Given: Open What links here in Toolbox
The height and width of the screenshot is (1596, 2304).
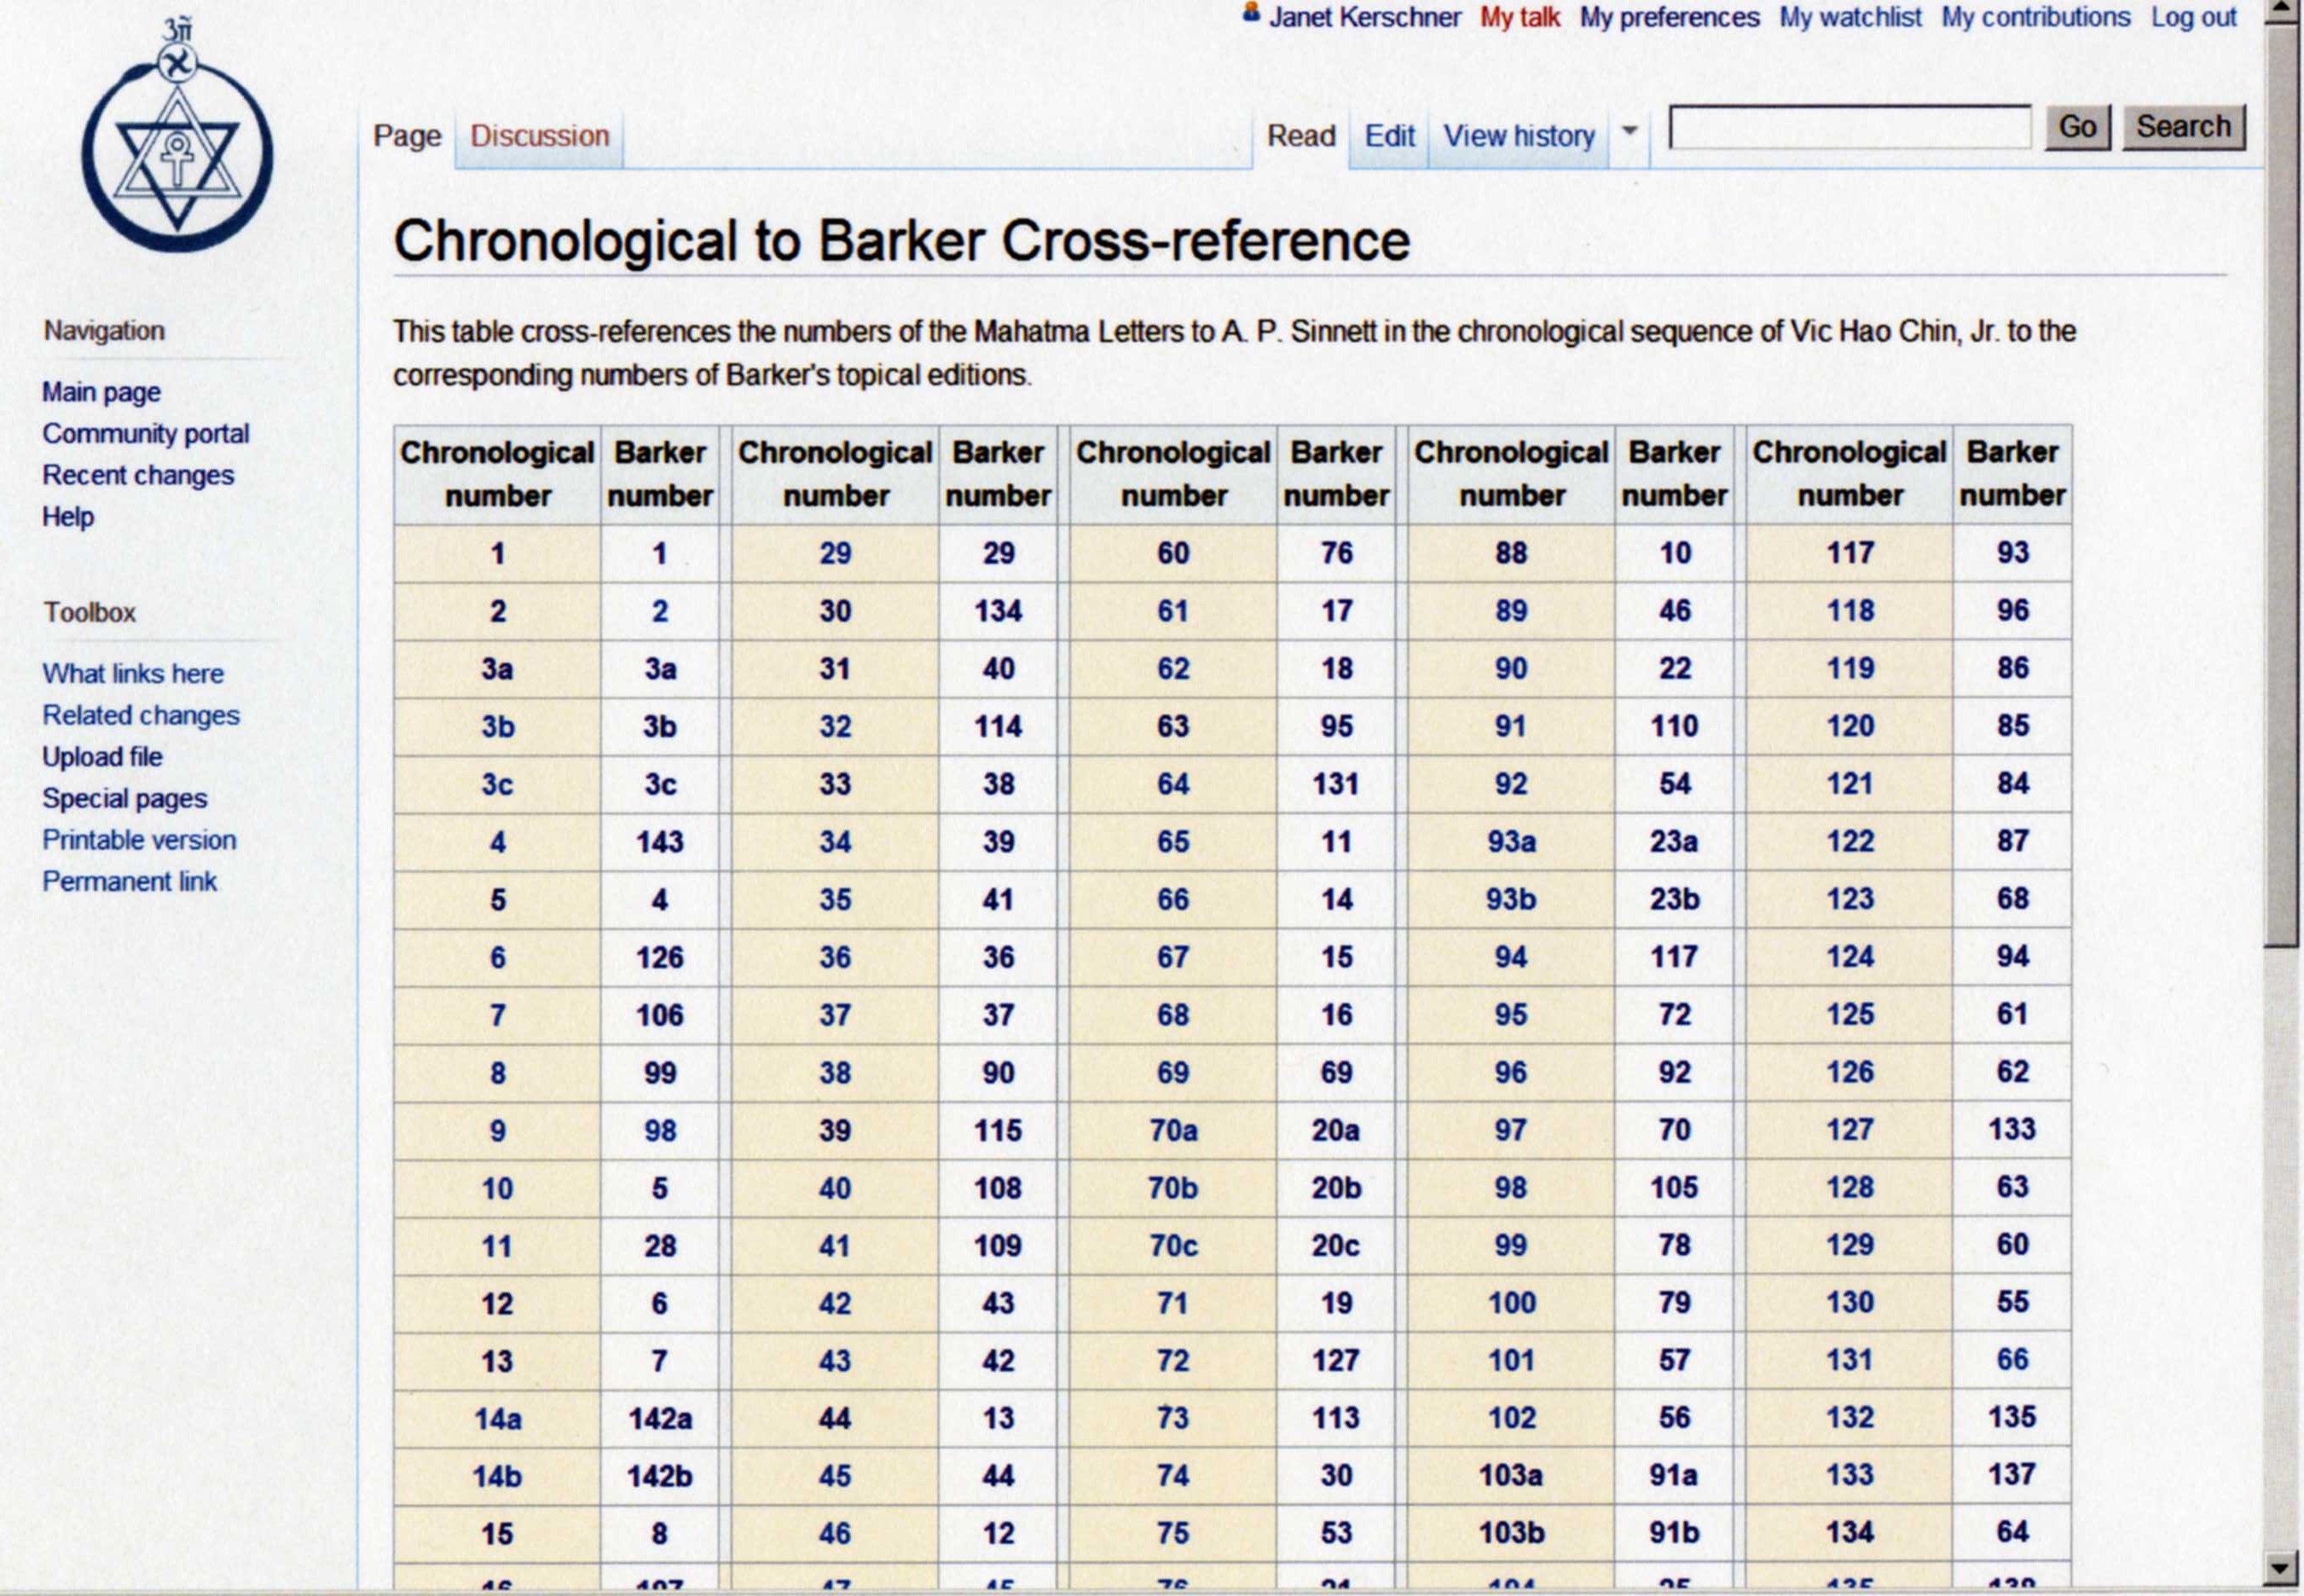Looking at the screenshot, I should pos(133,673).
